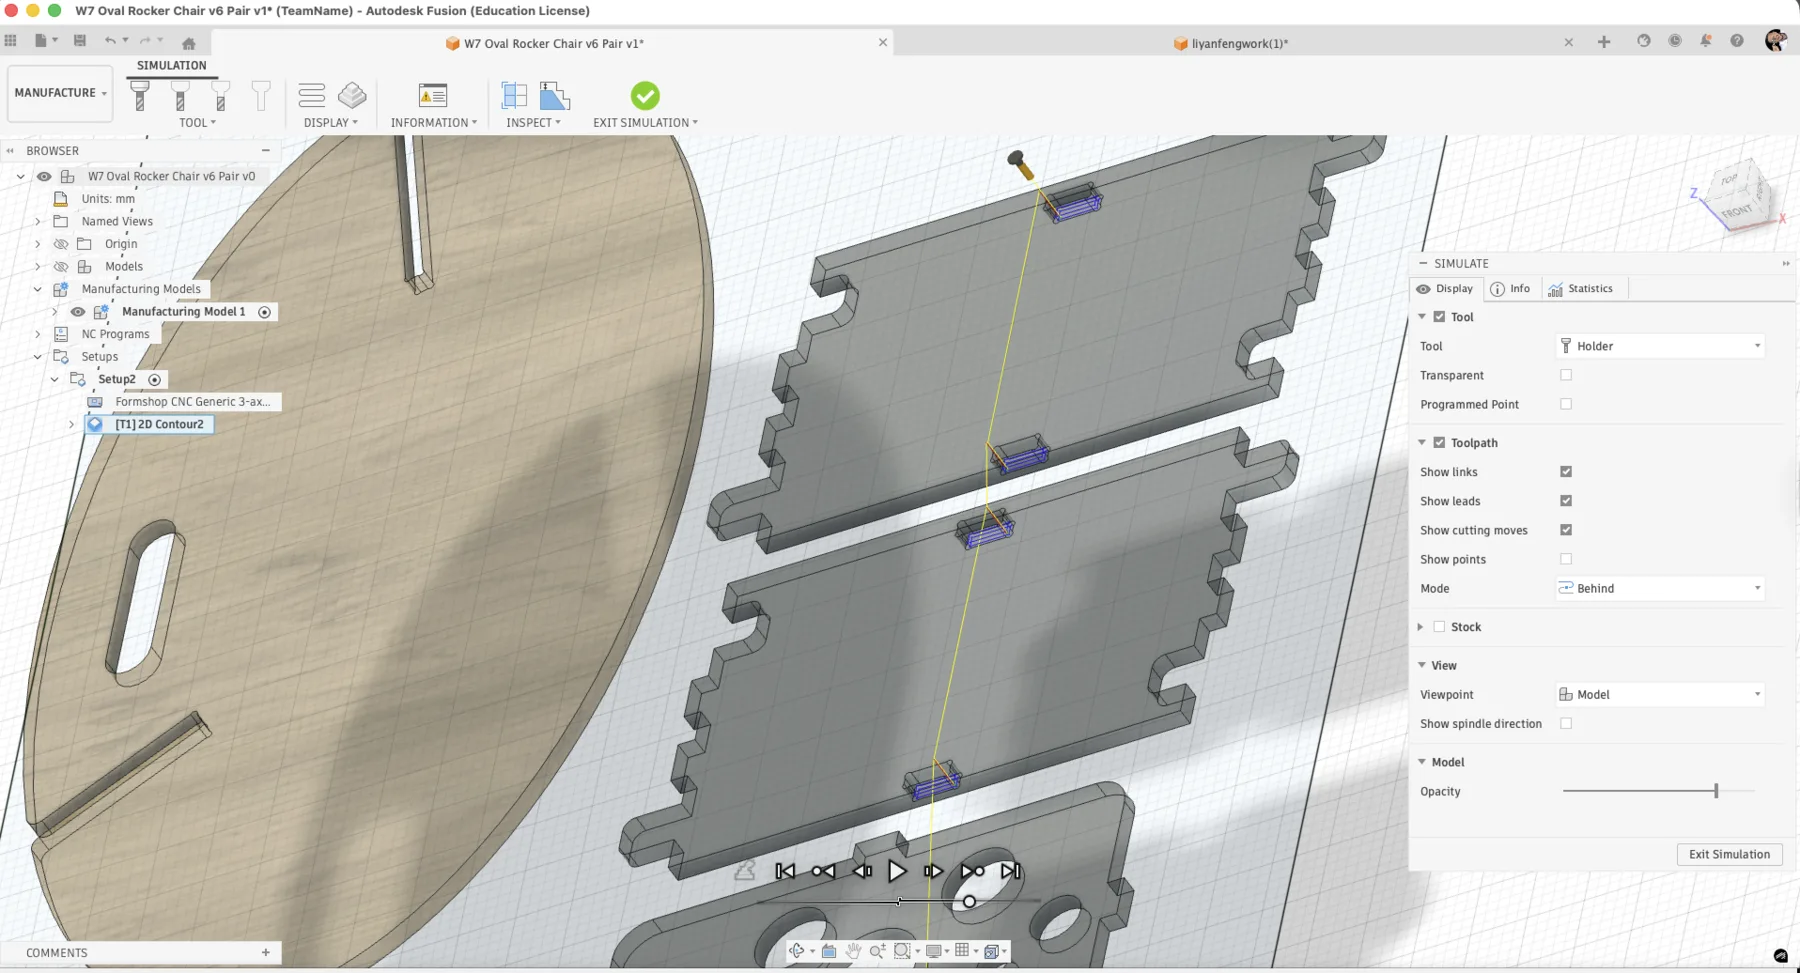Expand the Stock section in Simulate panel

[x=1421, y=626]
